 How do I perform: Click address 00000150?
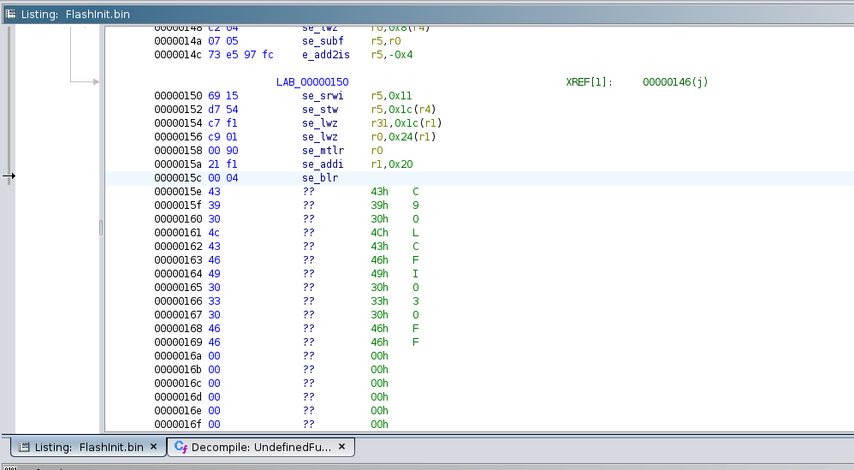(178, 96)
